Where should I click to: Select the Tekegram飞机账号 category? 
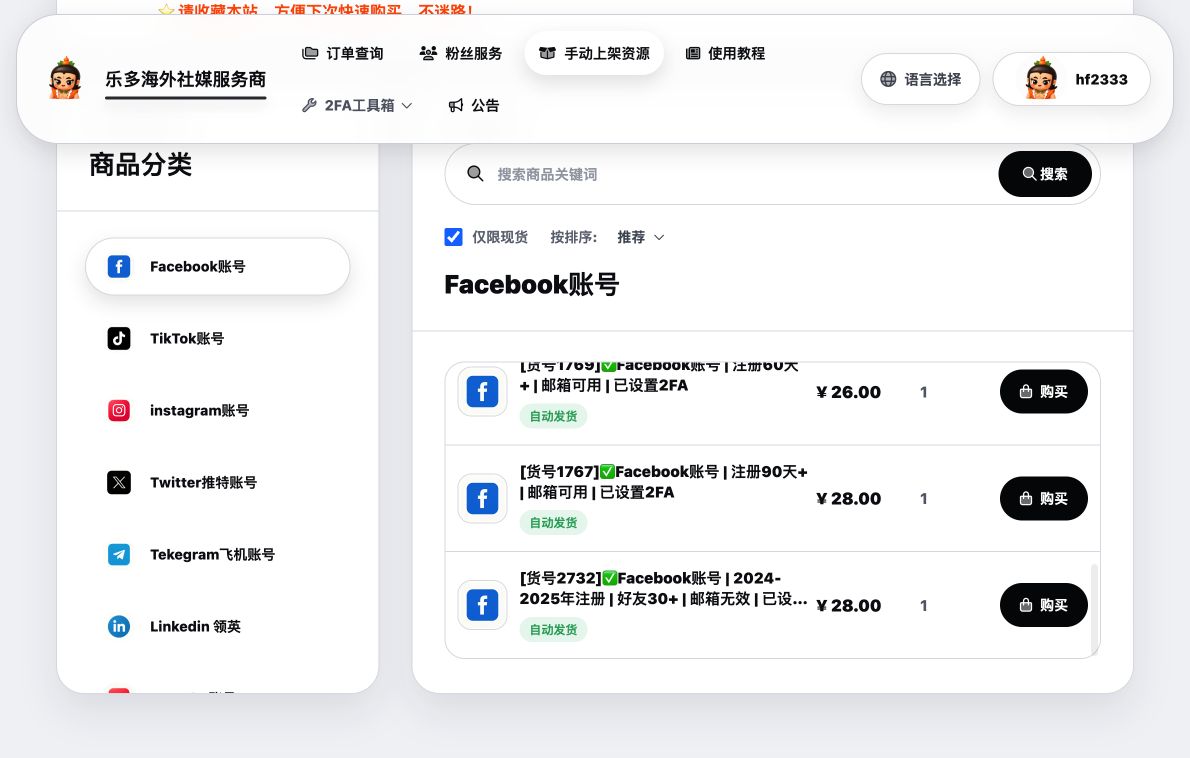point(218,555)
